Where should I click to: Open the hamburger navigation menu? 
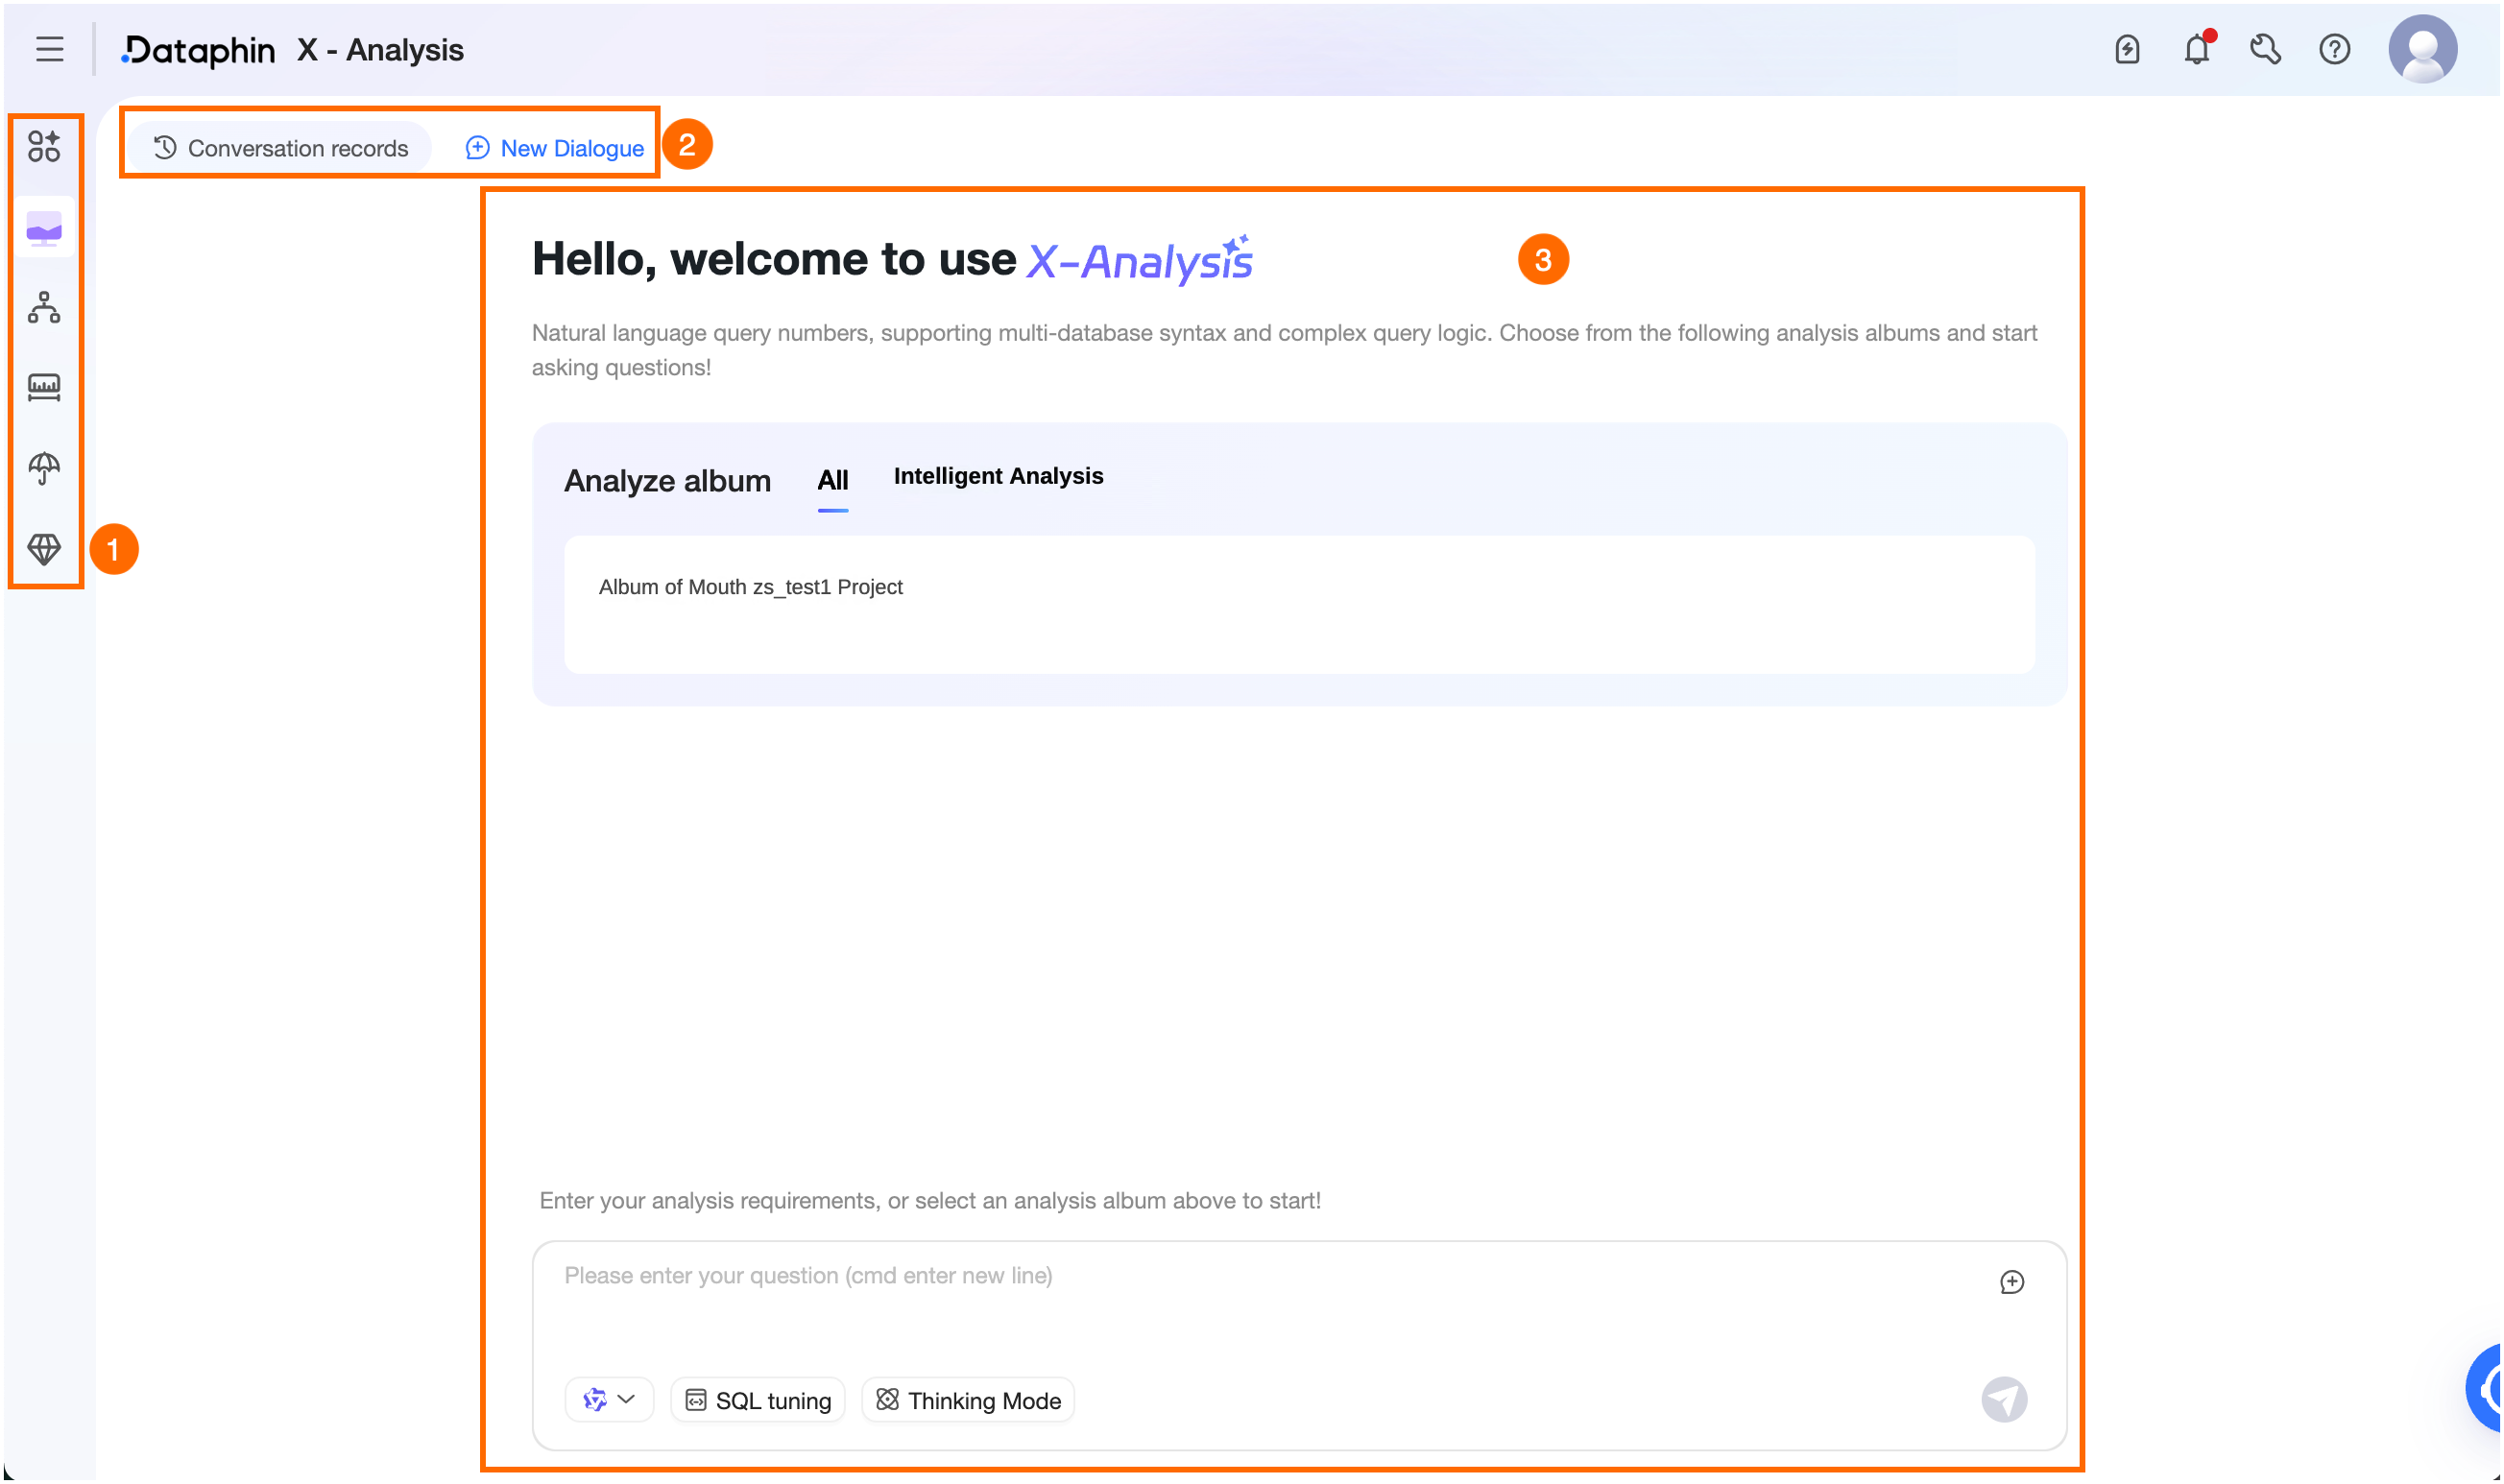click(x=49, y=49)
